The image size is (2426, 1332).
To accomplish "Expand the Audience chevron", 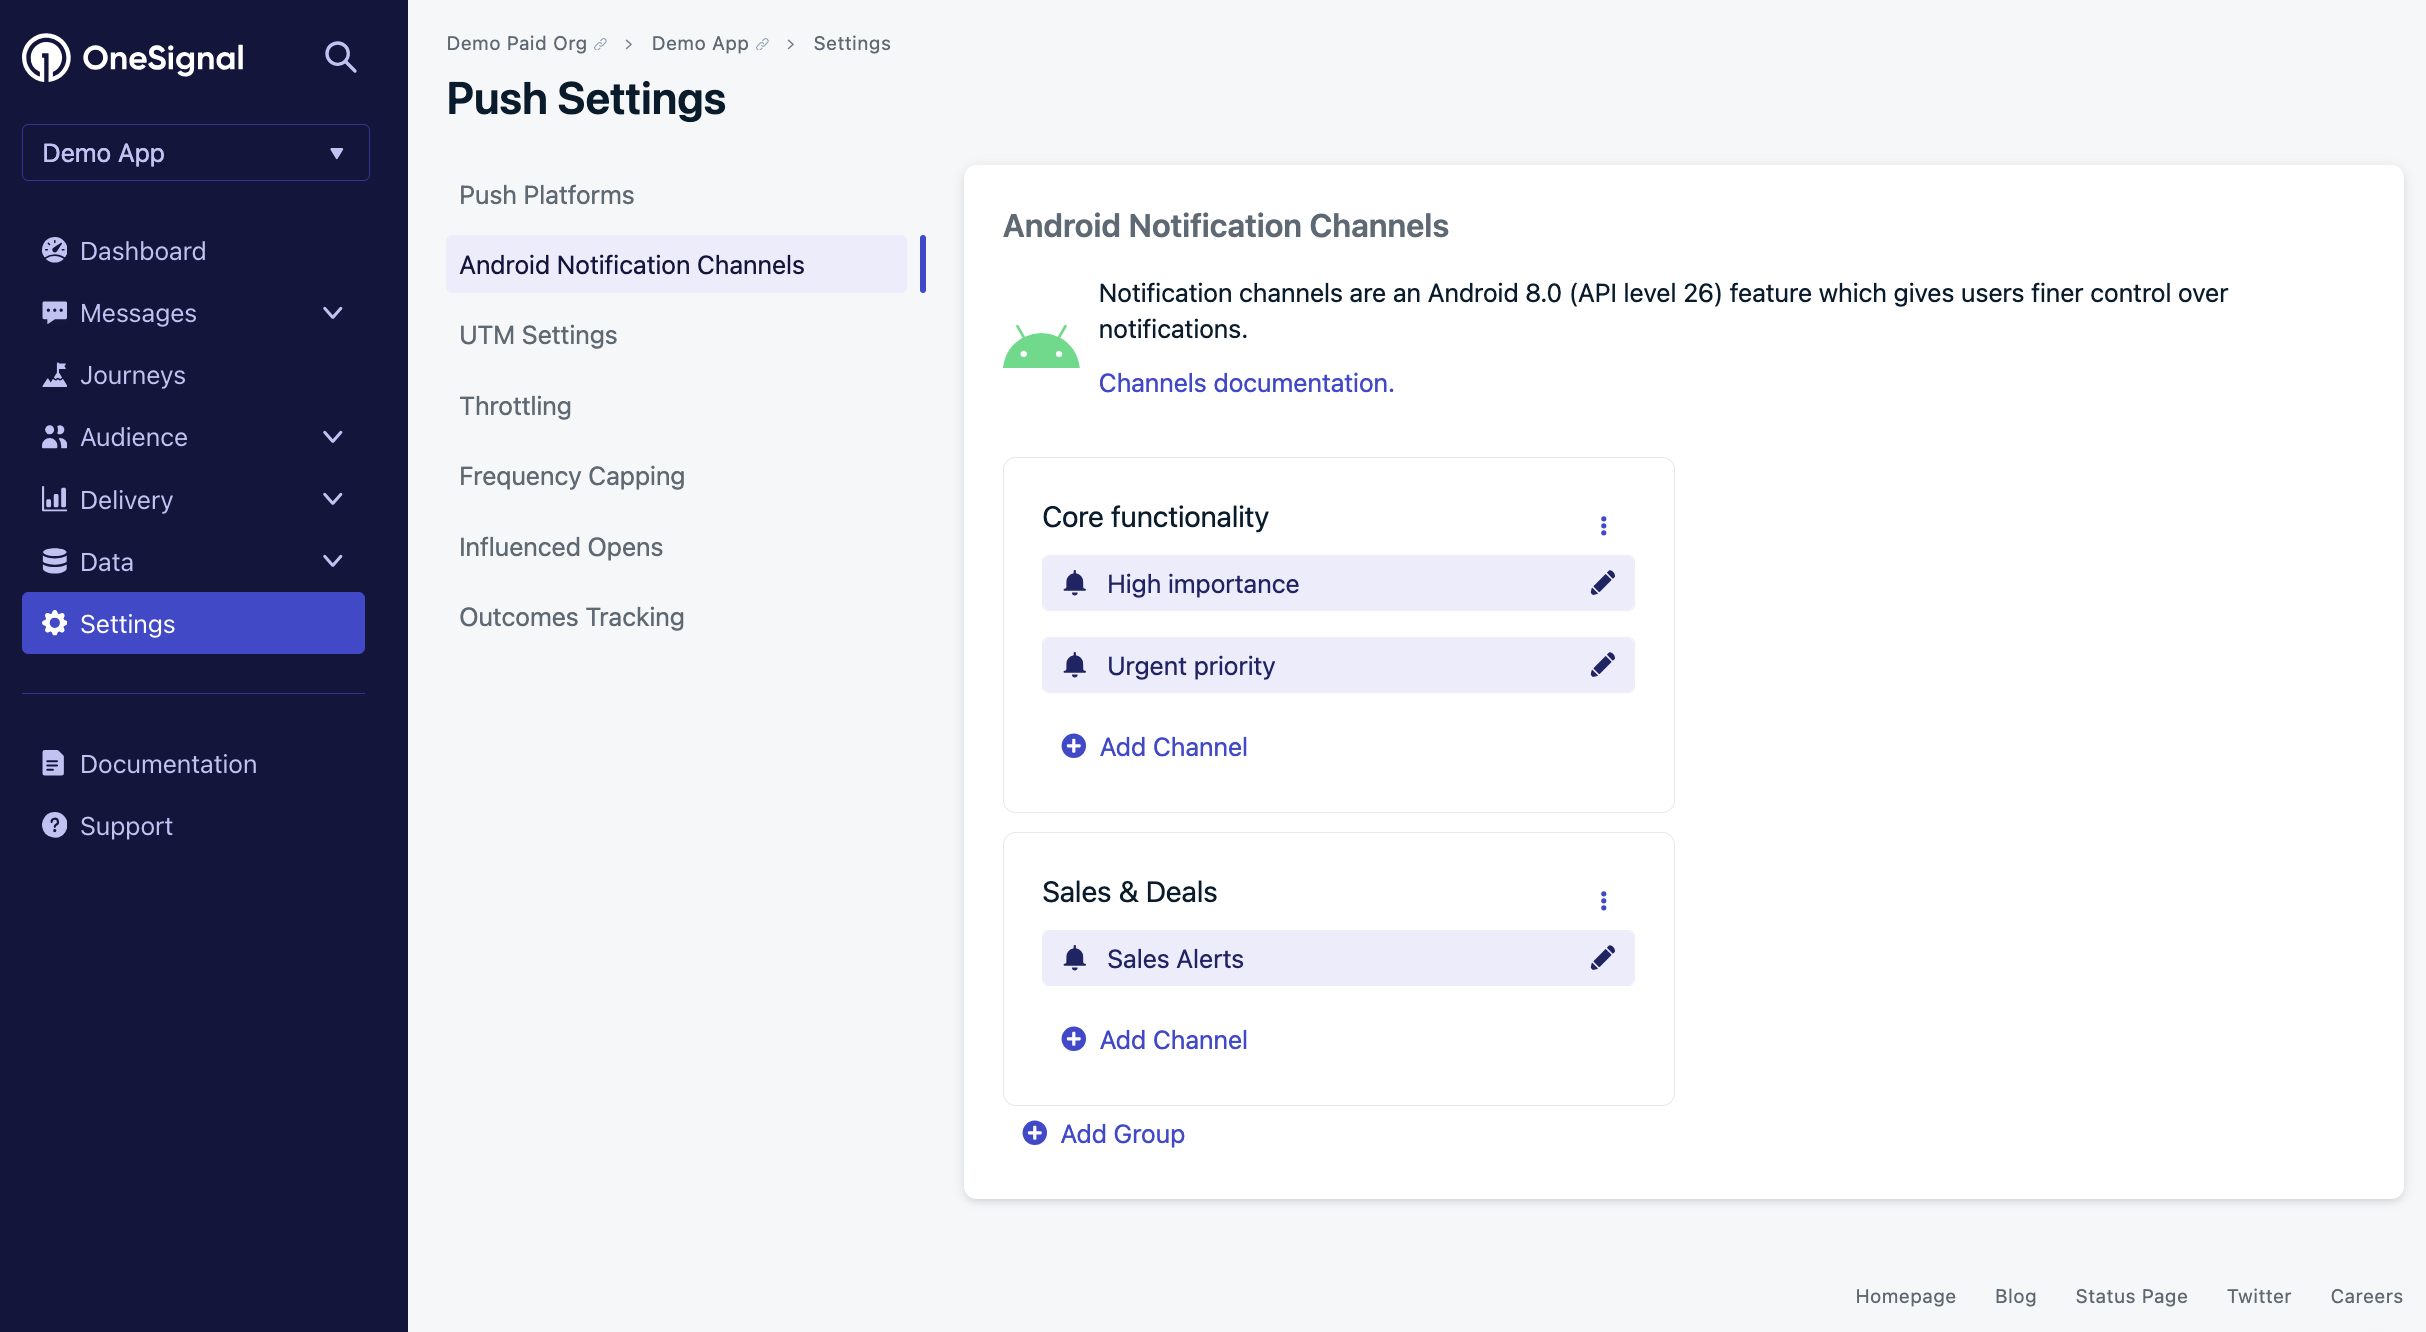I will [333, 437].
